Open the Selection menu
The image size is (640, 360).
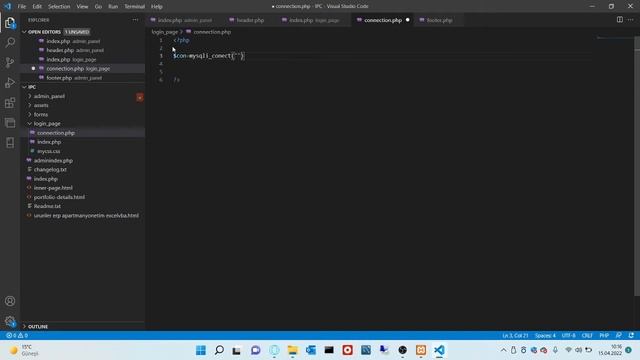pos(59,7)
